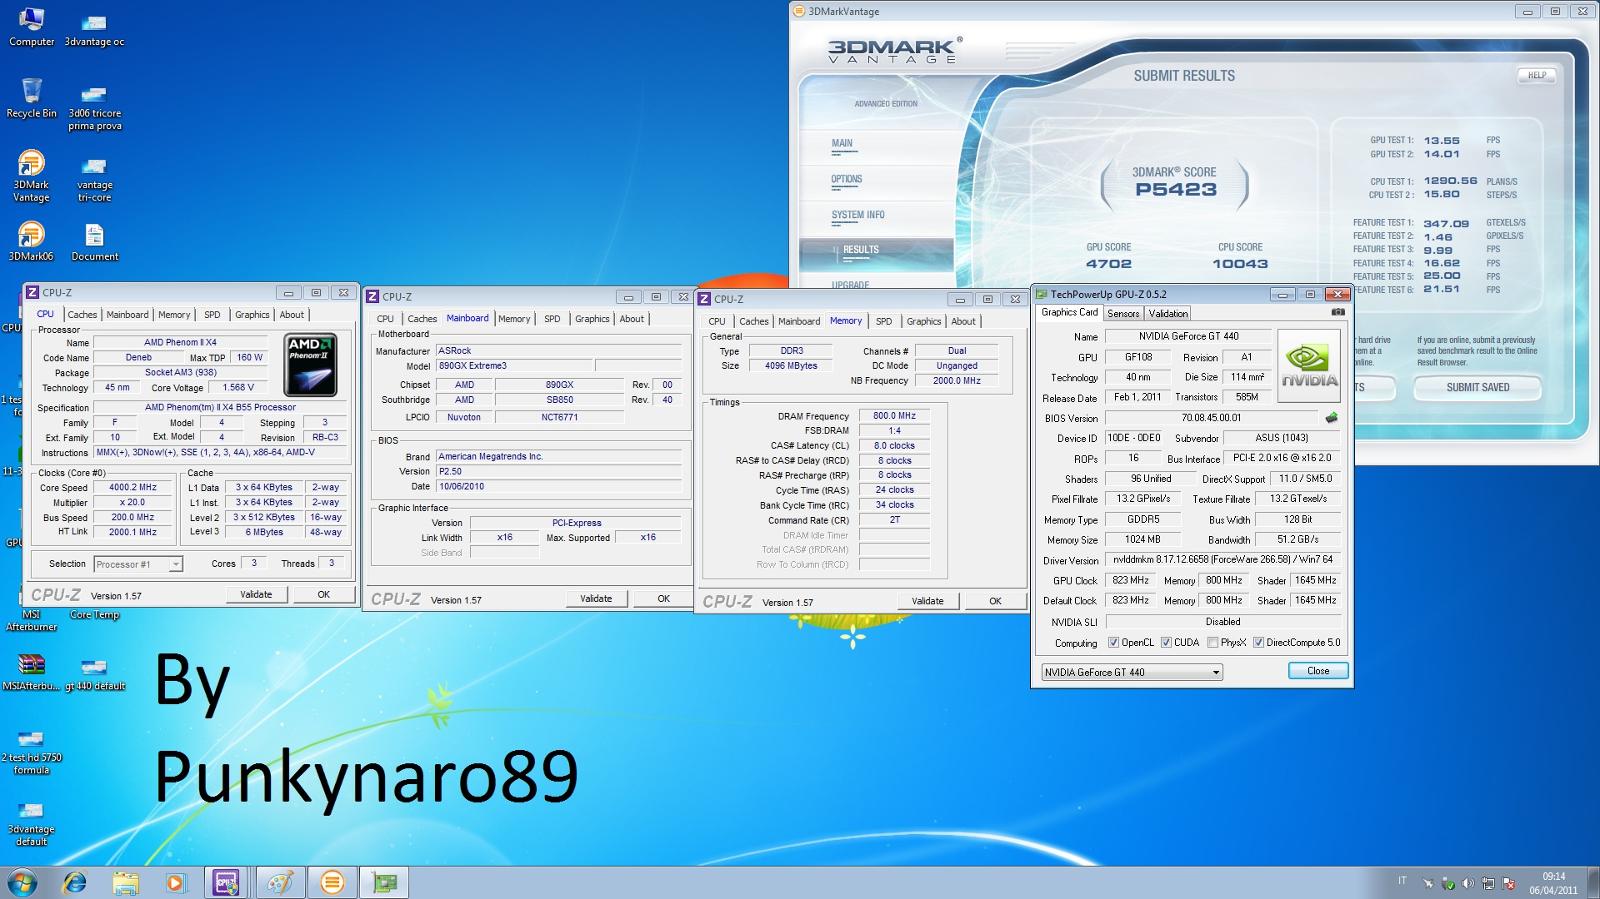This screenshot has height=899, width=1600.
Task: Click the mainboard Model field 890GX Extreme3
Action: [x=514, y=366]
